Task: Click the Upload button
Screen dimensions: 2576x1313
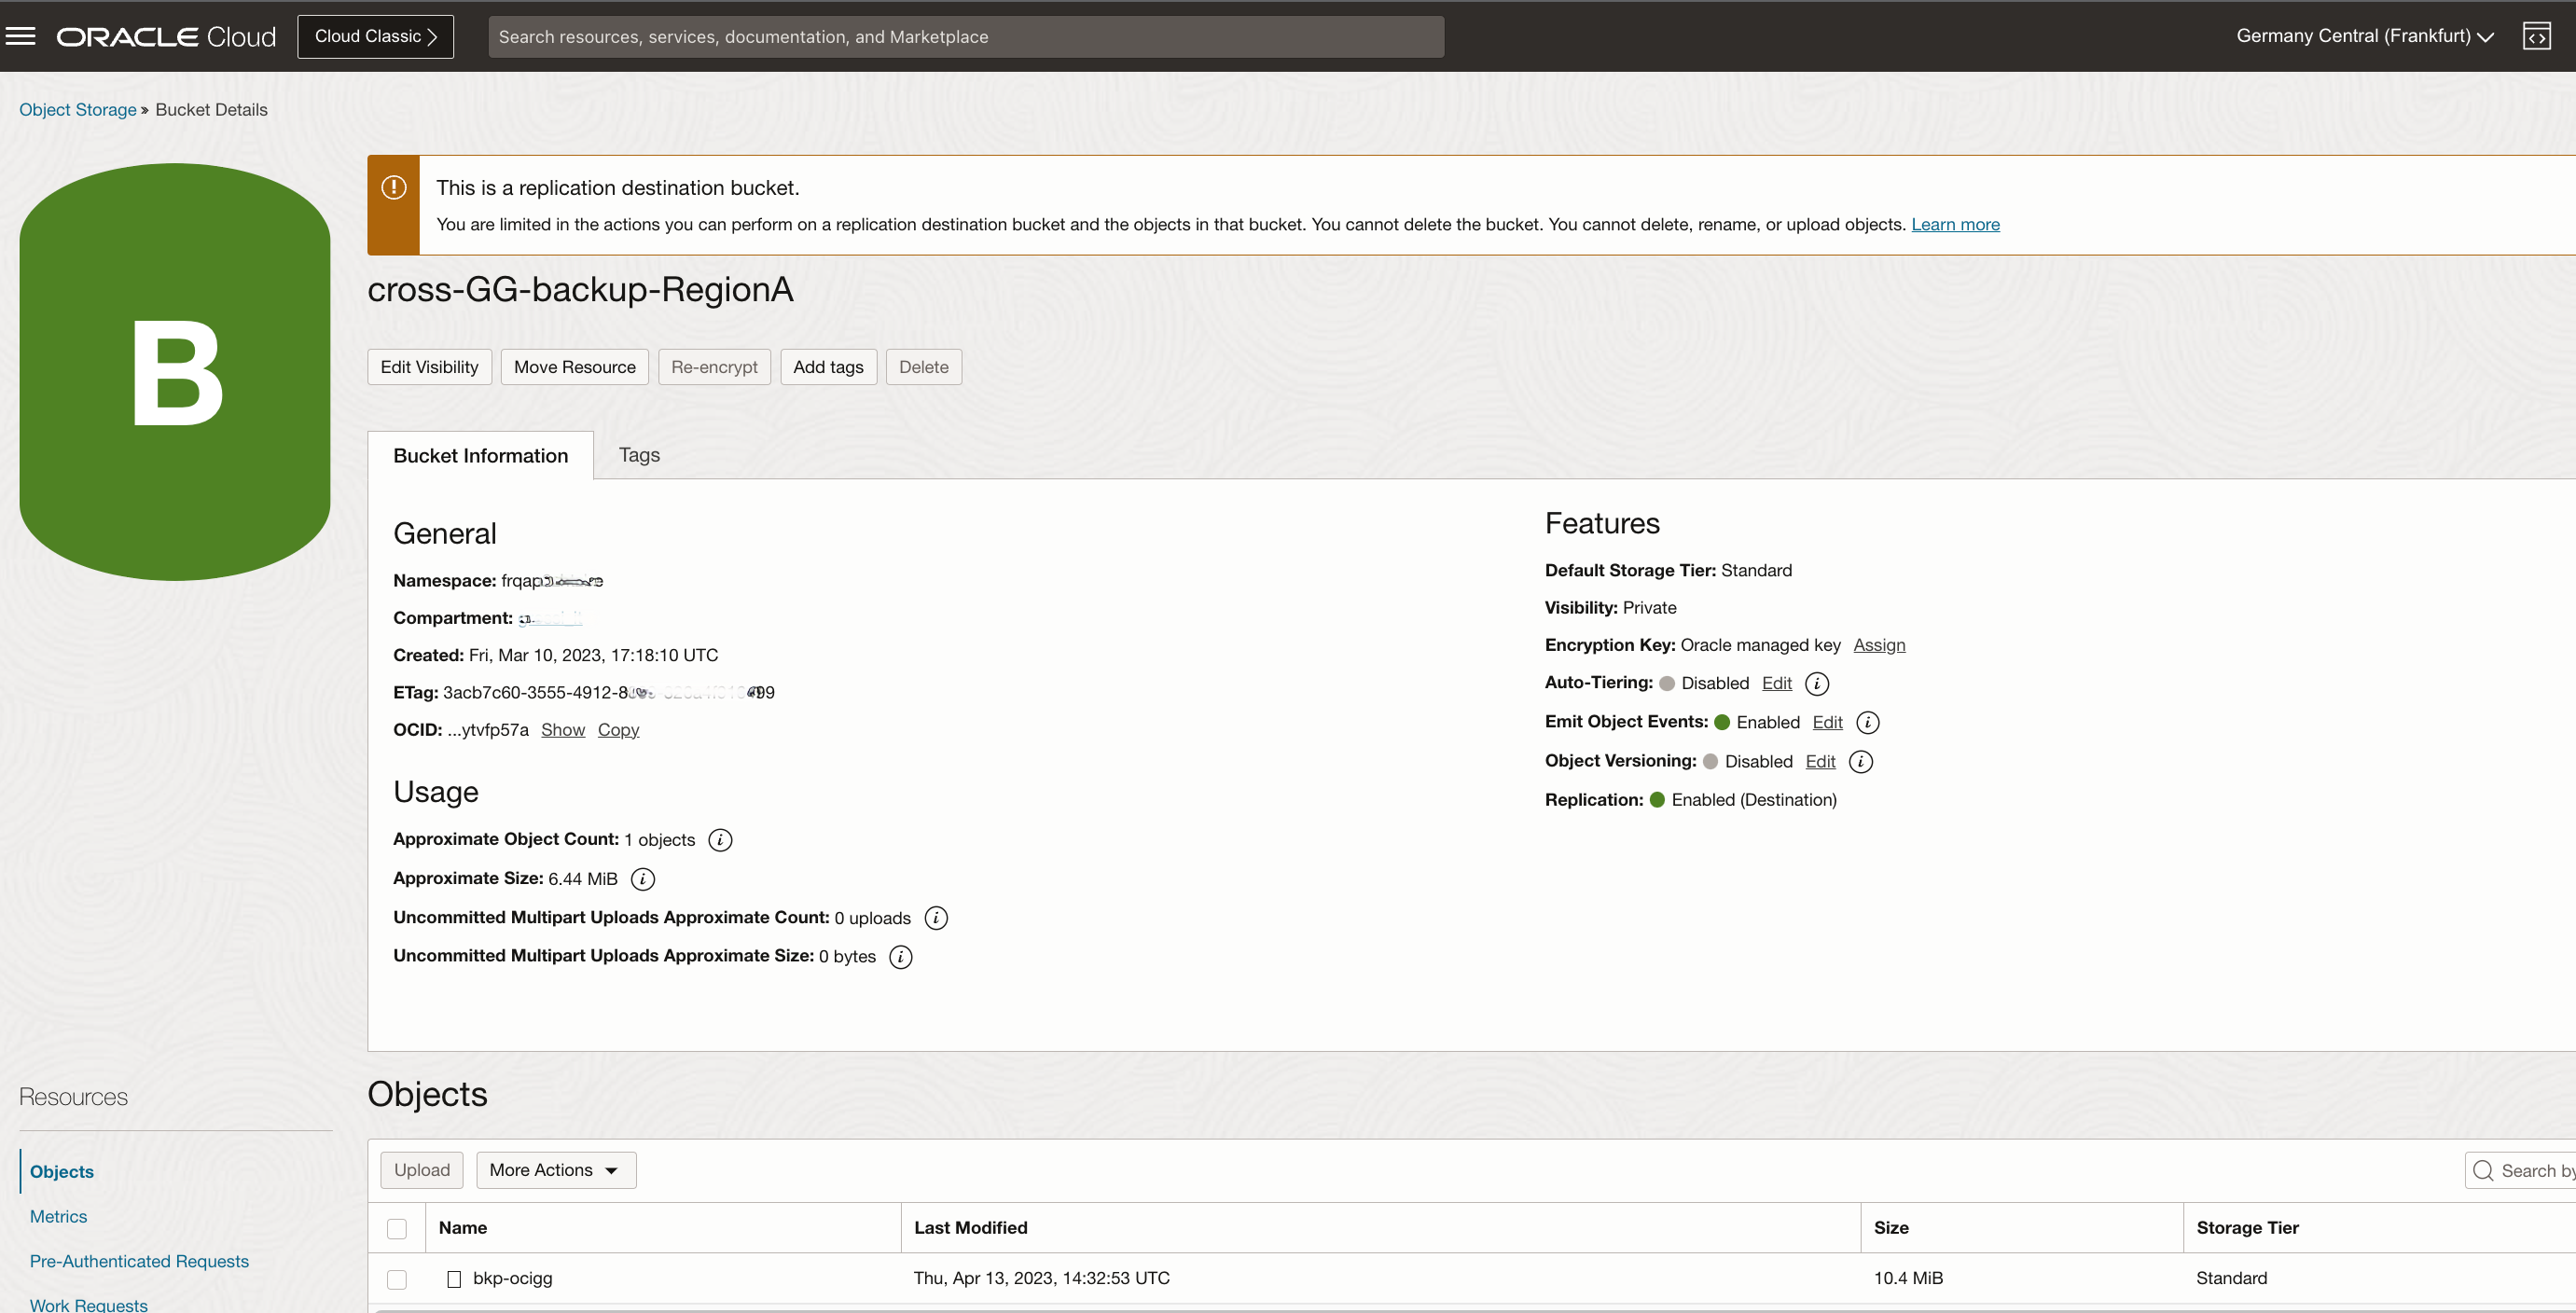Action: [x=422, y=1170]
